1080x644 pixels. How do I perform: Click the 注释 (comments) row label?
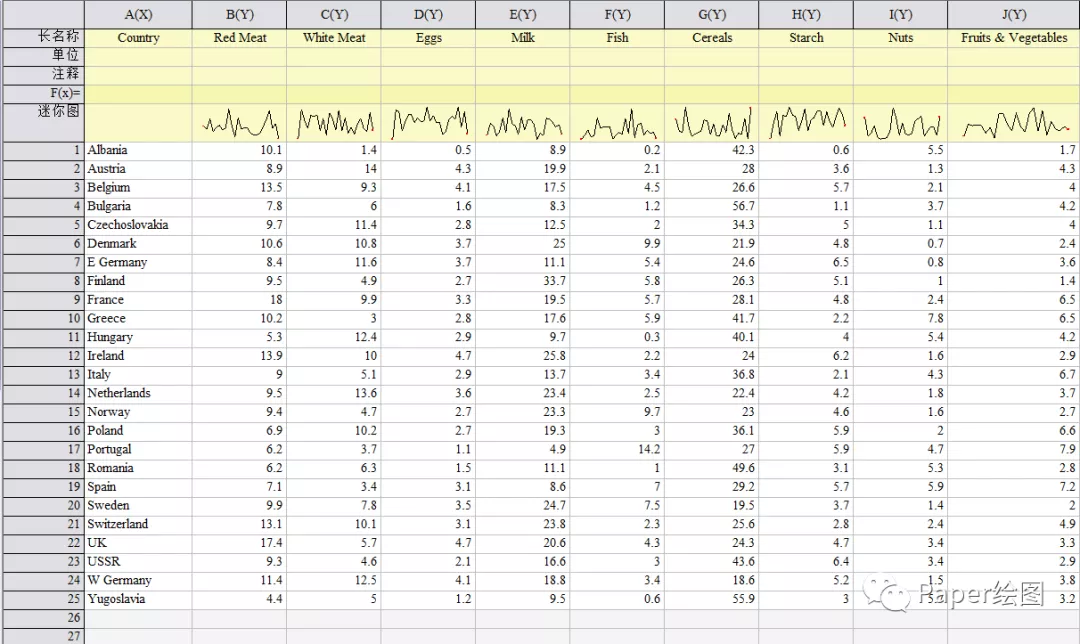pos(42,75)
